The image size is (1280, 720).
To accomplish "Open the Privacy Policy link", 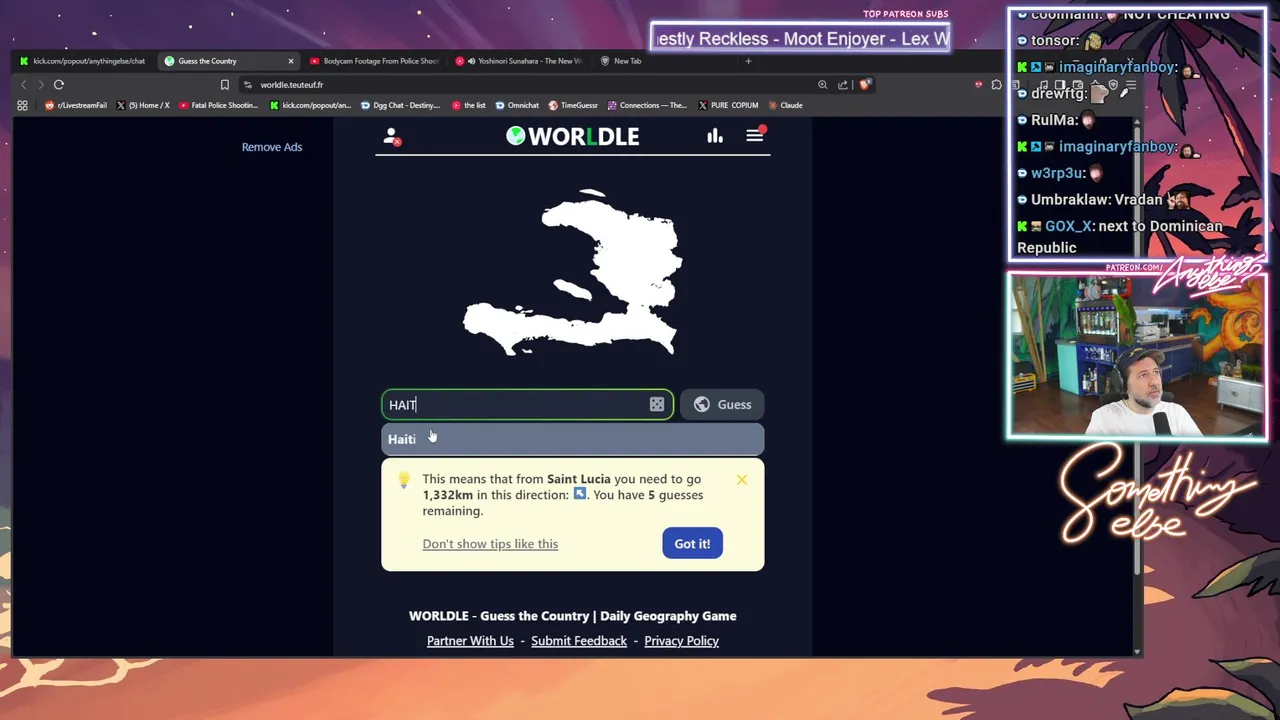I will tap(682, 641).
